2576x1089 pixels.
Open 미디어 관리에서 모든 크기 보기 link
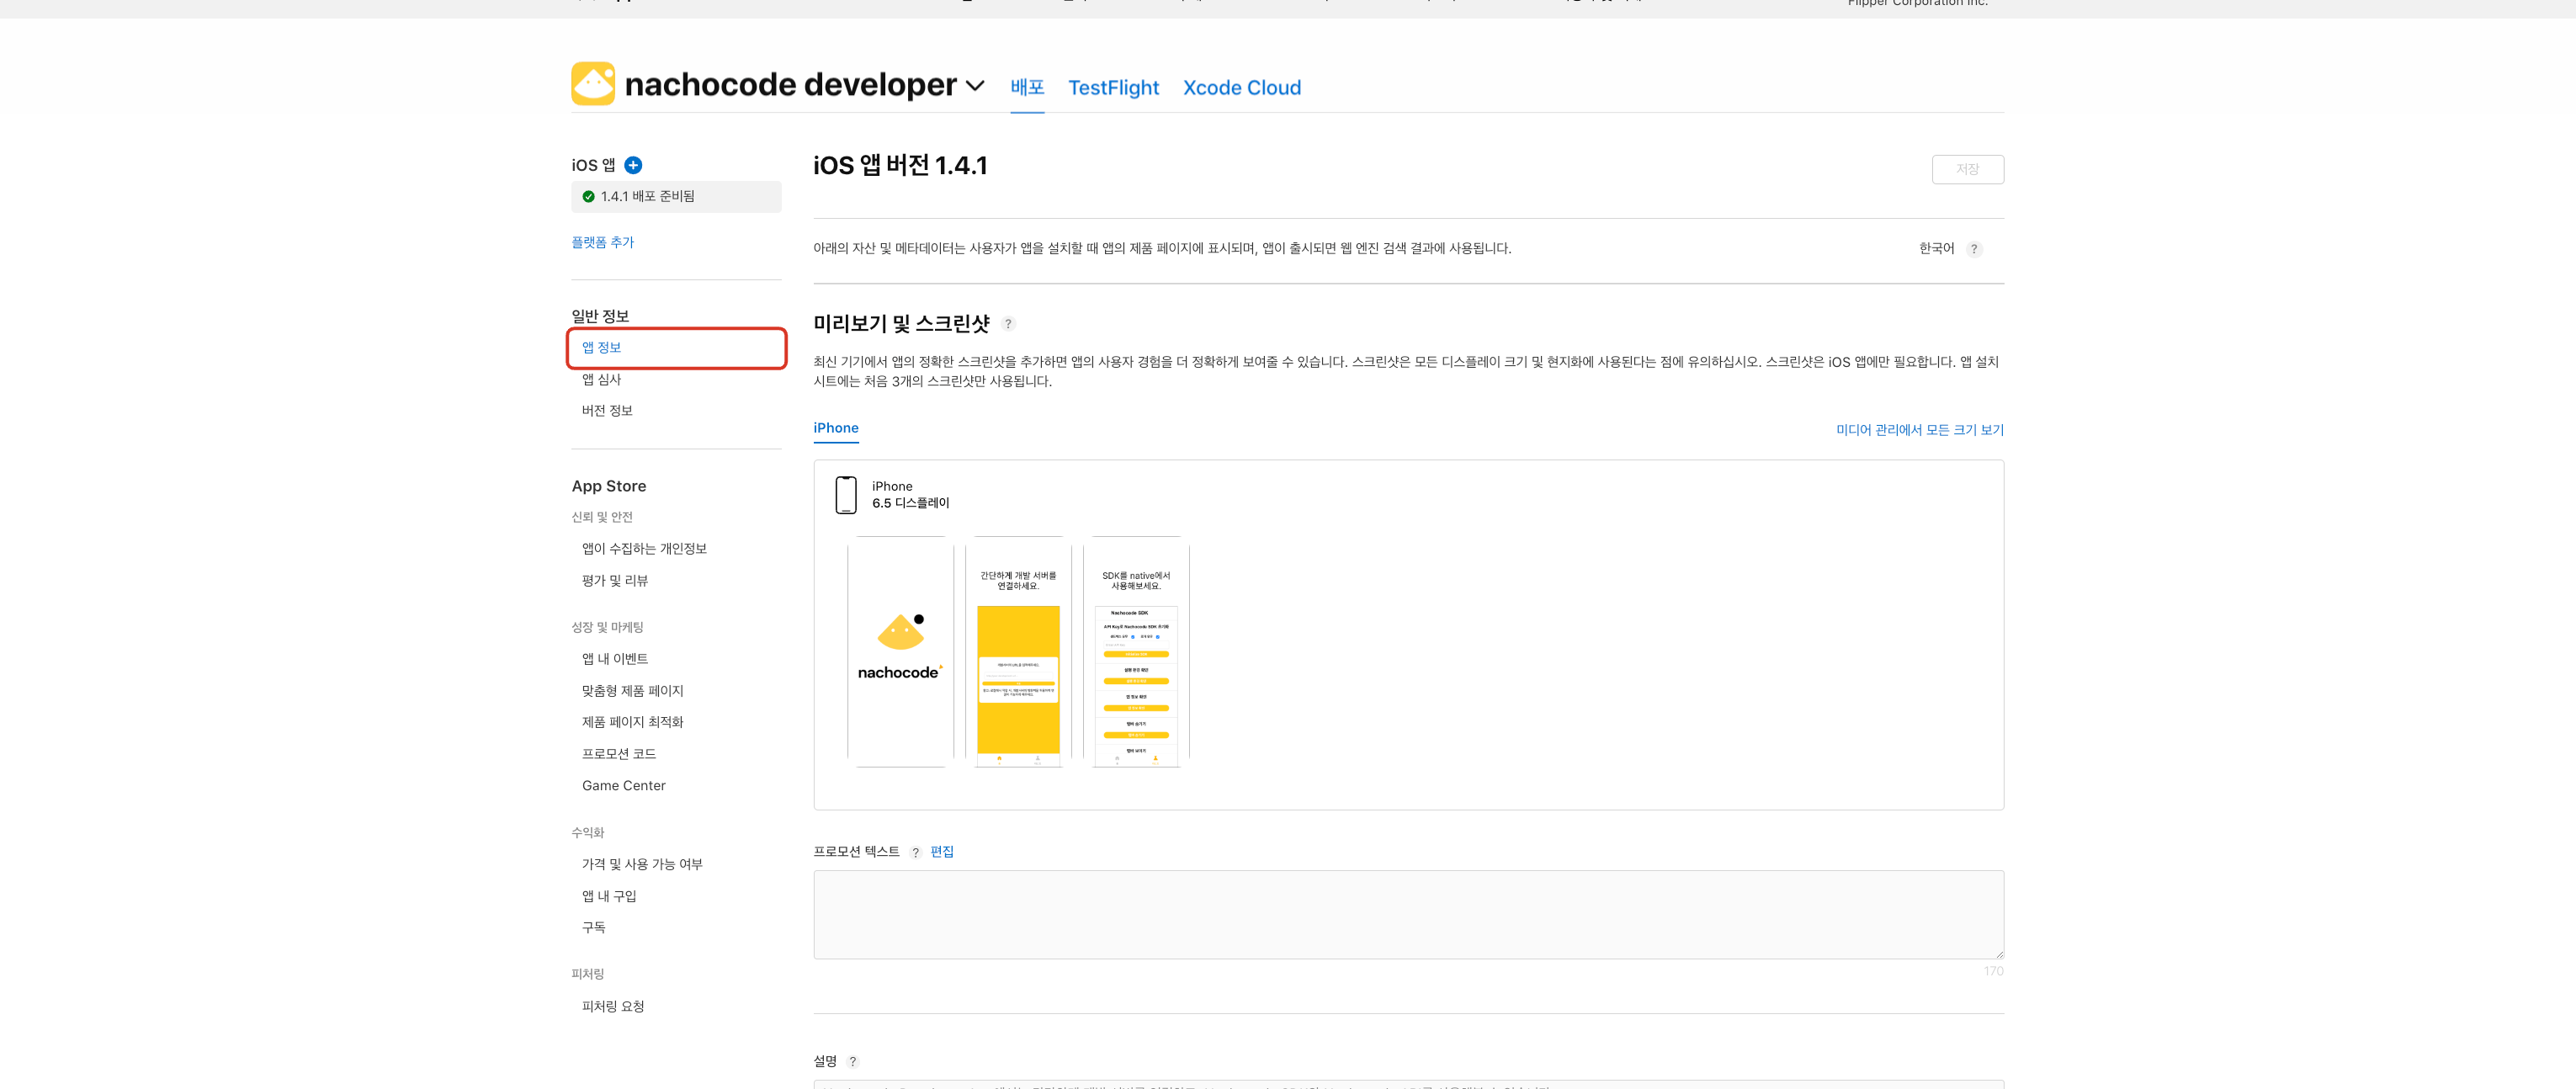[1919, 430]
